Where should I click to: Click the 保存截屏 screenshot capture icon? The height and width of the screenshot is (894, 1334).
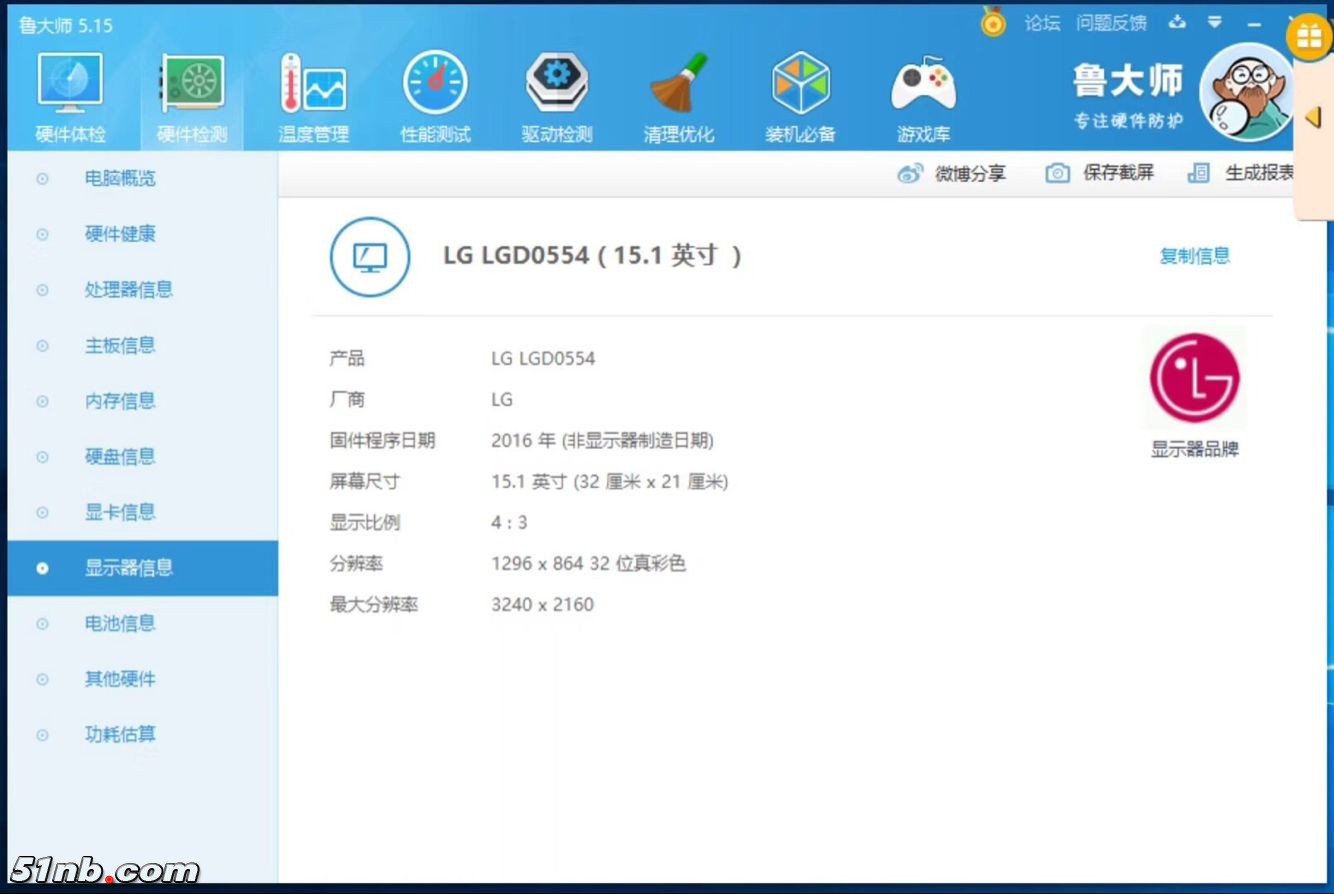coord(1098,172)
